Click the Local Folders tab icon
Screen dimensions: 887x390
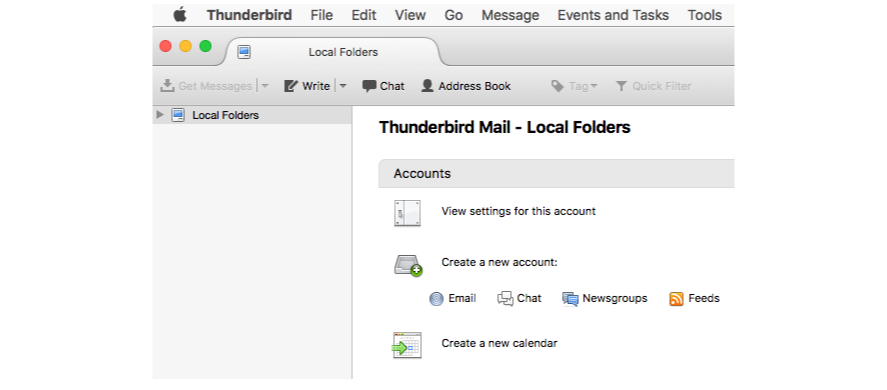click(244, 52)
